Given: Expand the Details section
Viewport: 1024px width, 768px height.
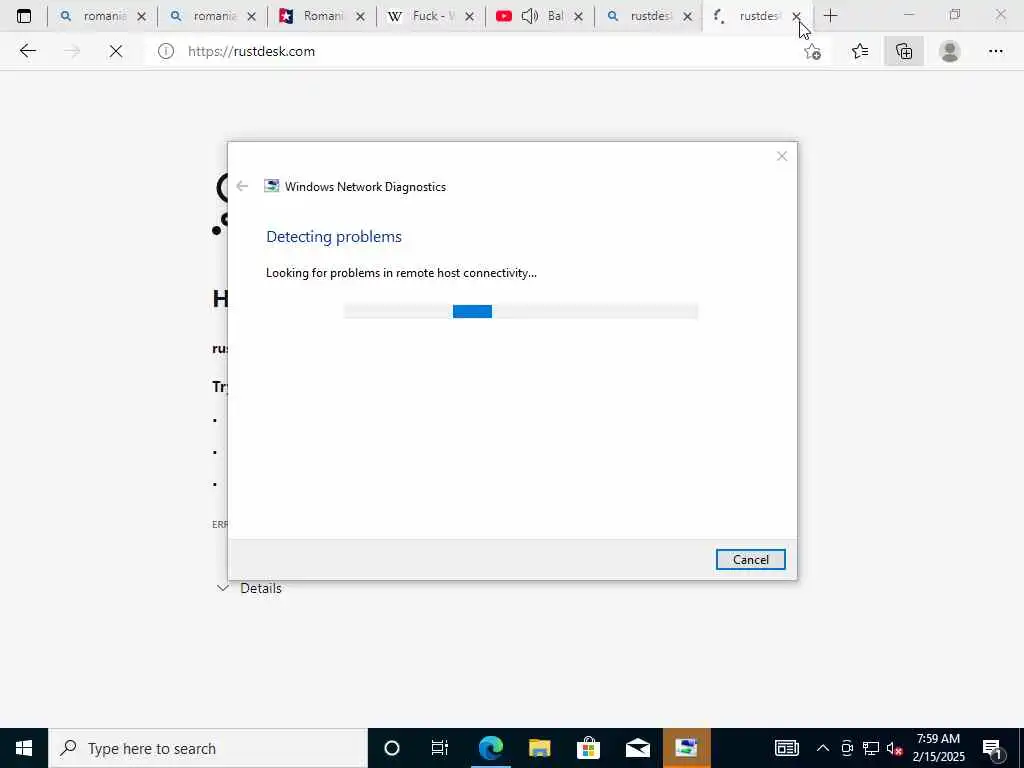Looking at the screenshot, I should [x=249, y=588].
